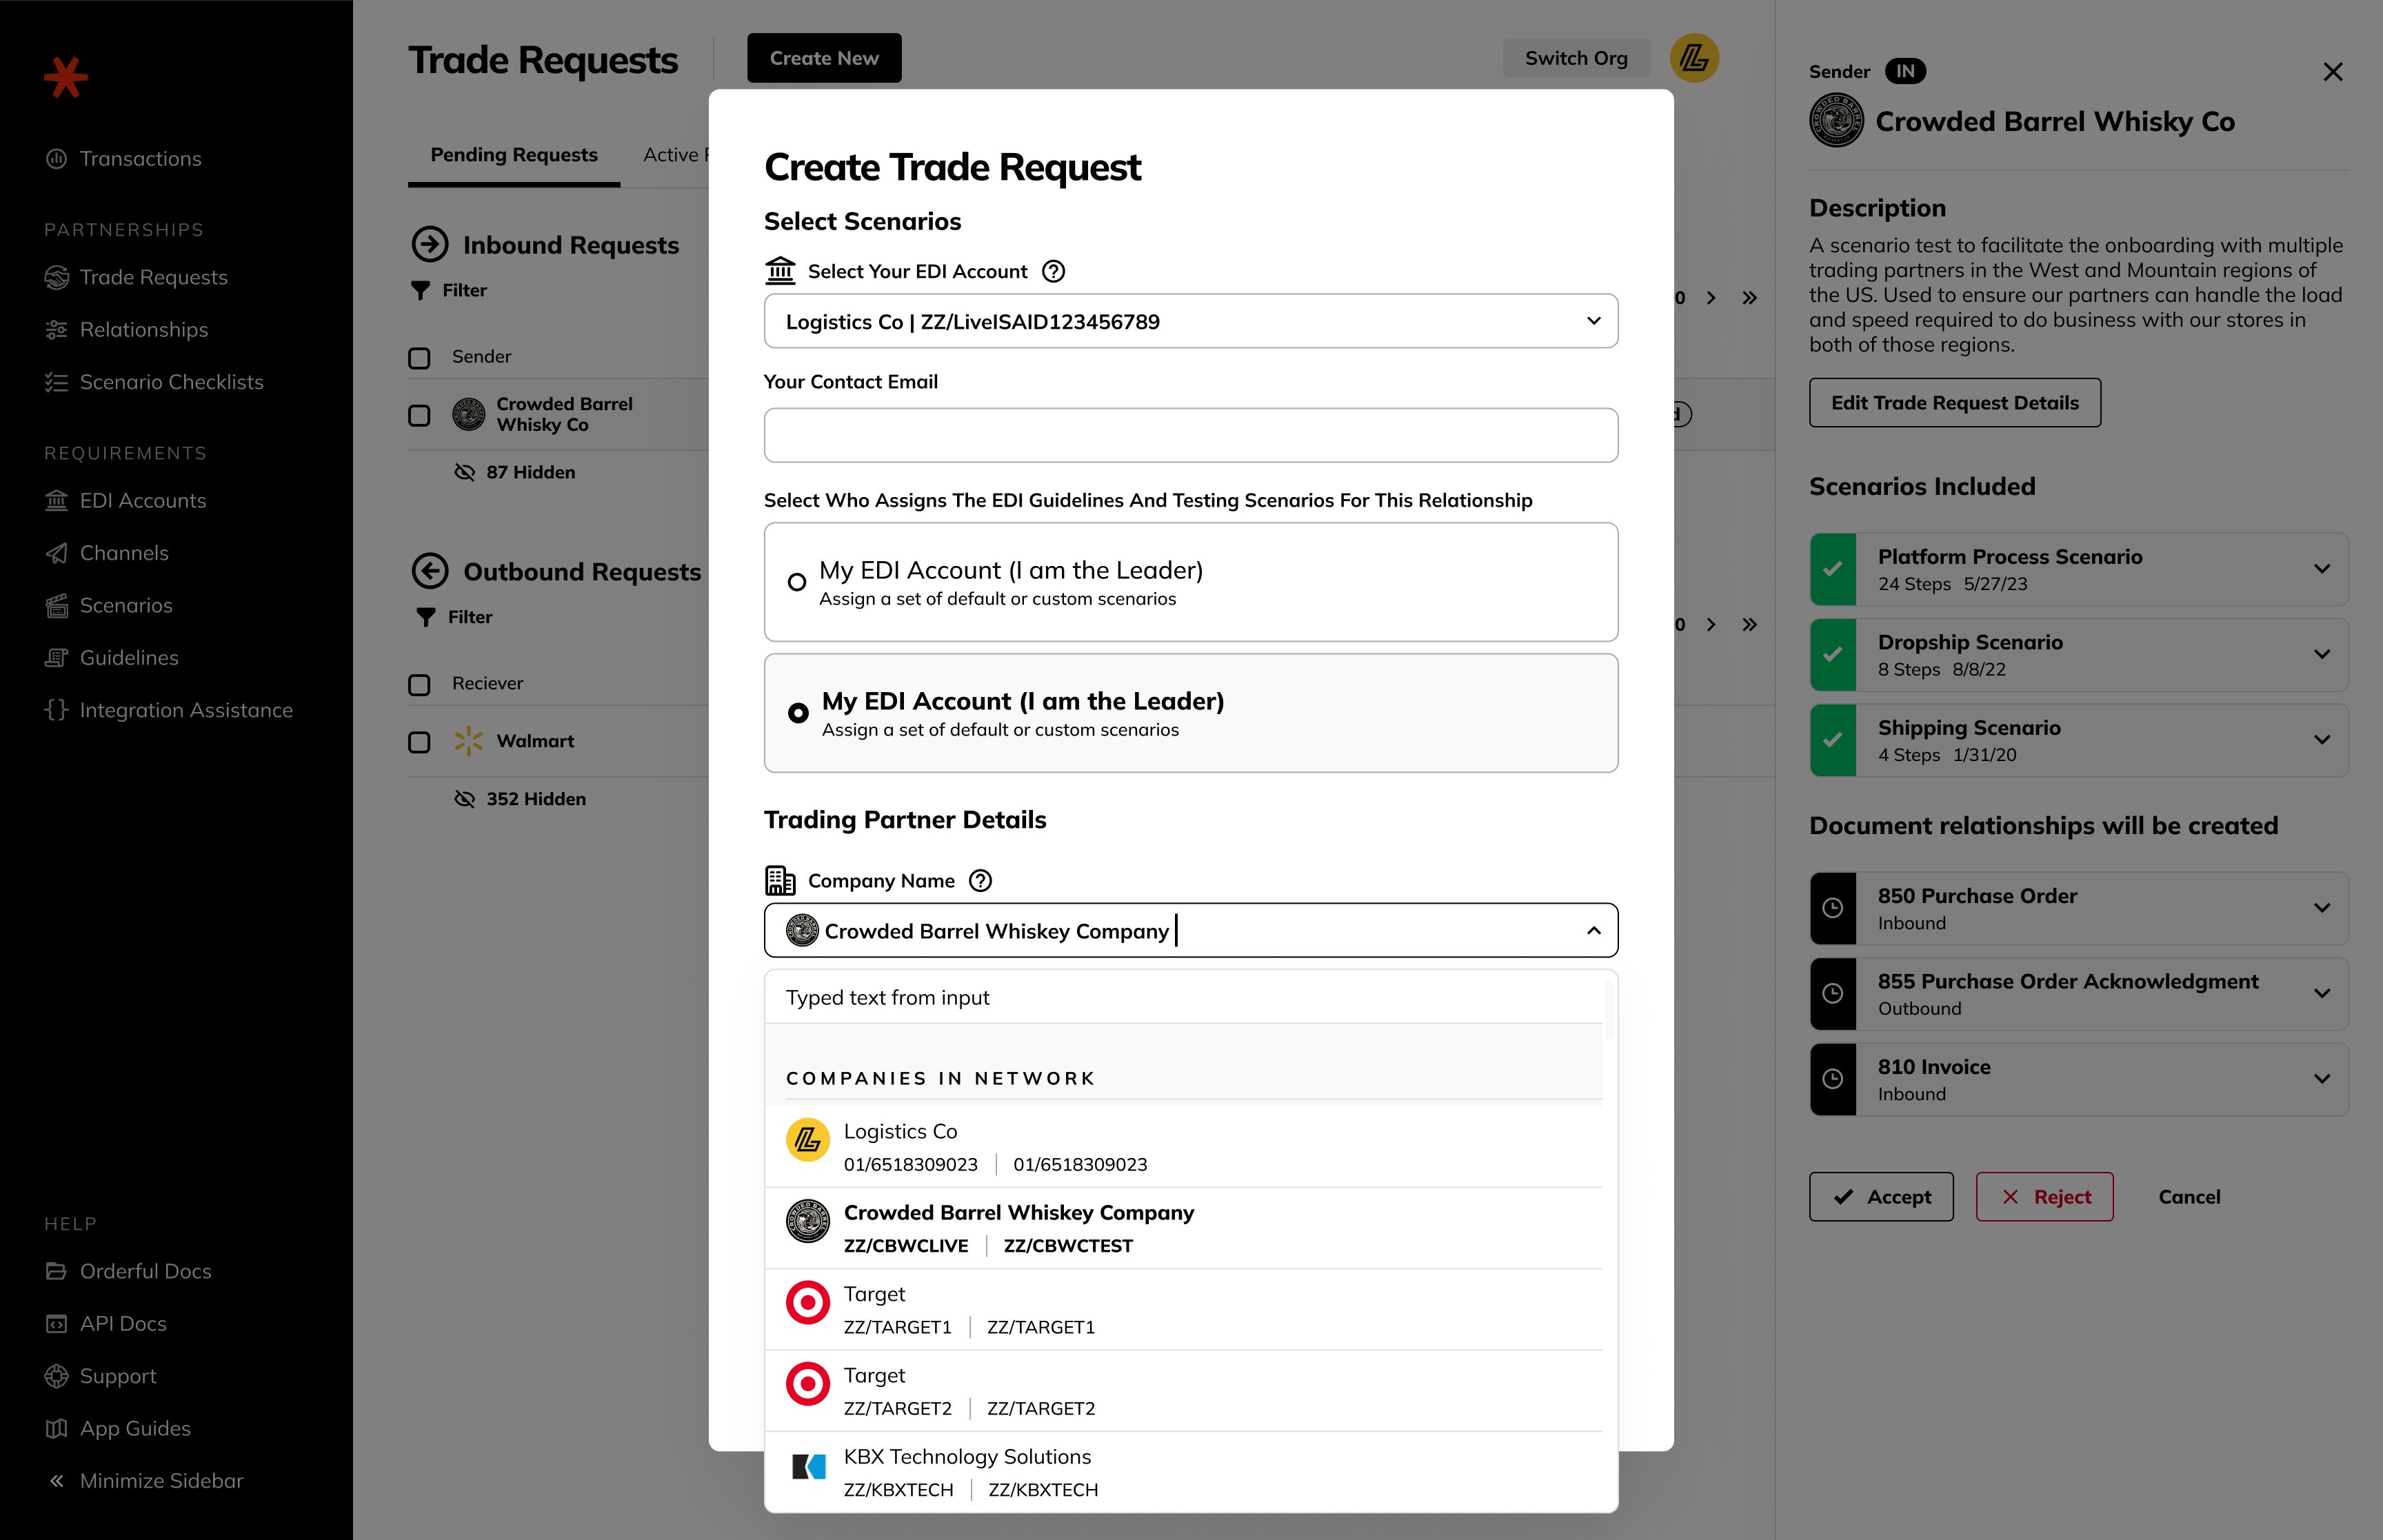Minimize the sidebar with double-chevron icon
Image resolution: width=2383 pixels, height=1540 pixels.
pos(57,1481)
